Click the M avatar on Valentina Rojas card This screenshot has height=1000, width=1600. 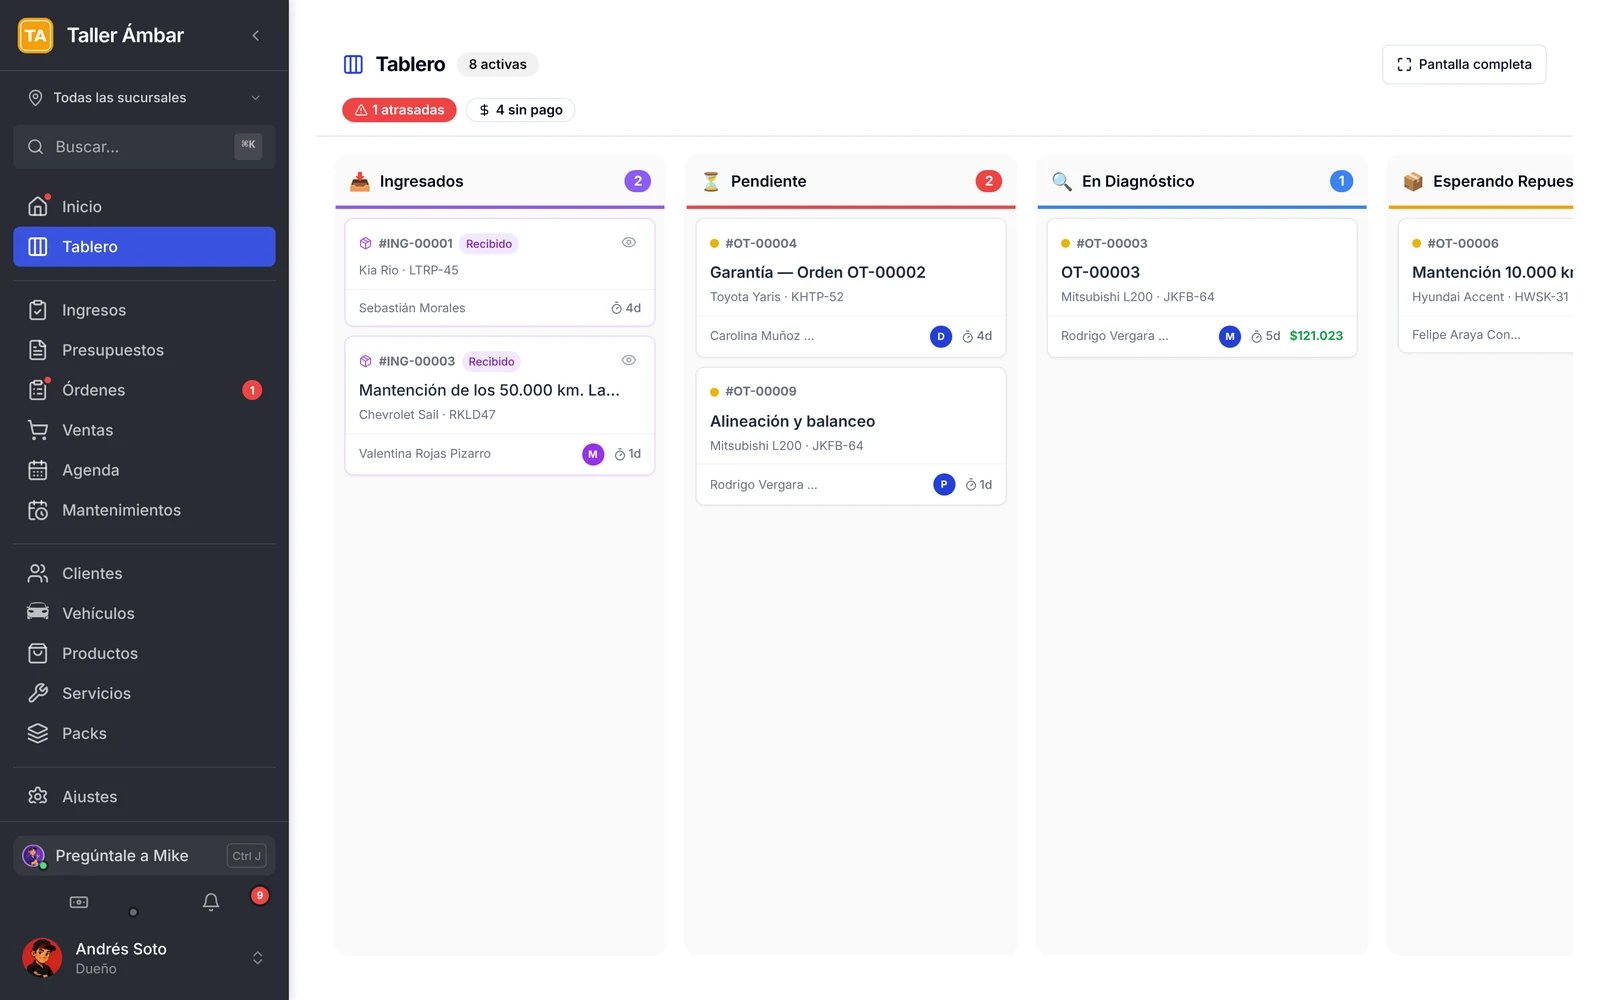[593, 454]
